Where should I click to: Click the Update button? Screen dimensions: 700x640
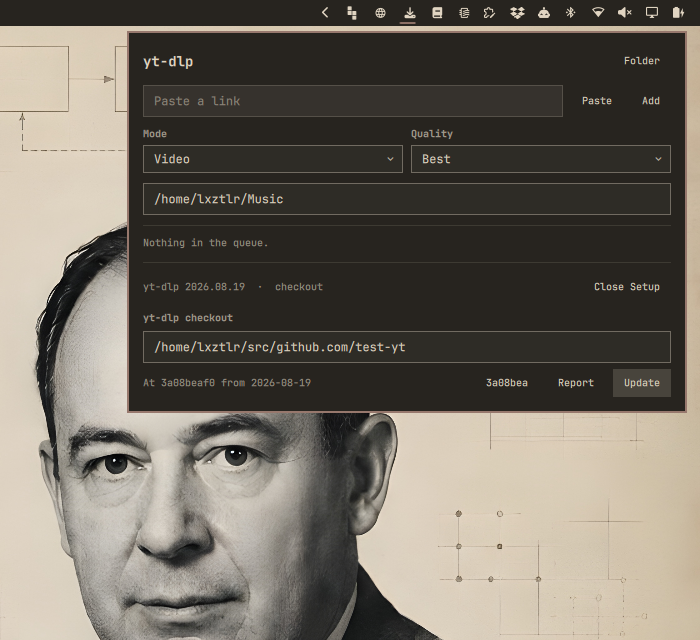pyautogui.click(x=642, y=383)
